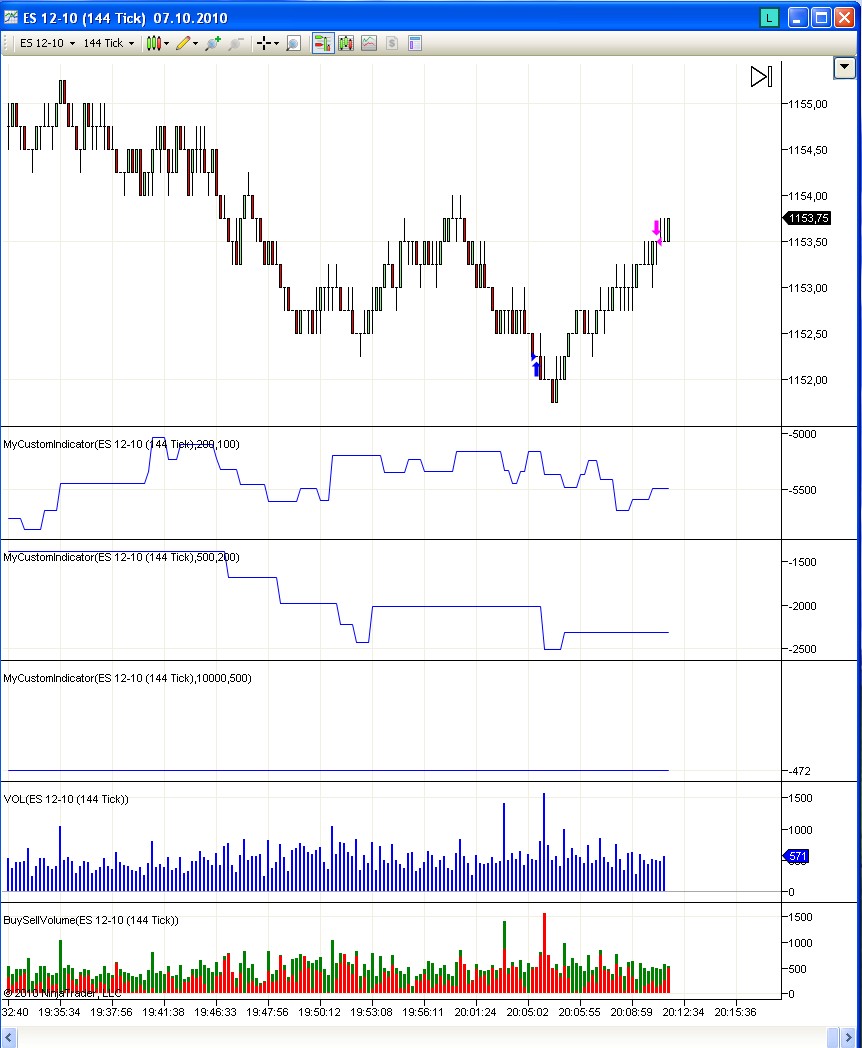The image size is (862, 1048).
Task: Select the pencil drawing tools icon
Action: 184,43
